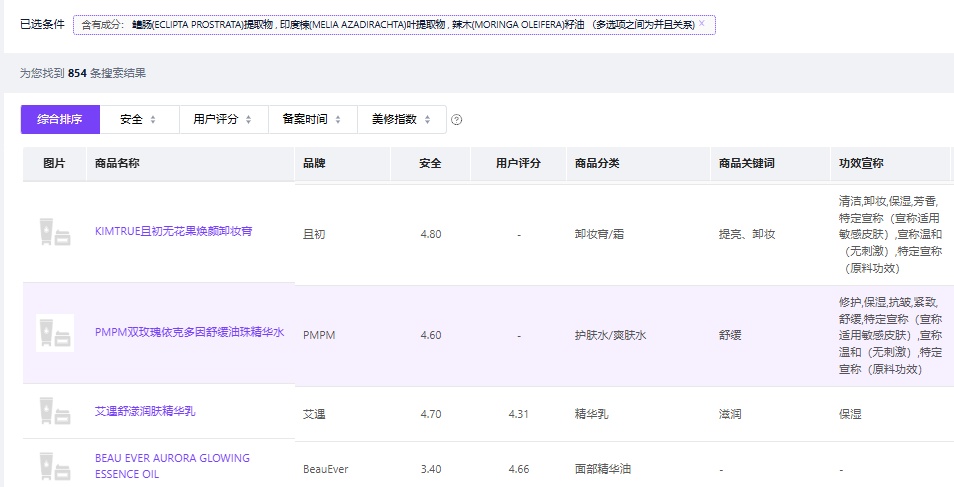
Task: Click the 商品分类 column header
Action: coord(597,163)
